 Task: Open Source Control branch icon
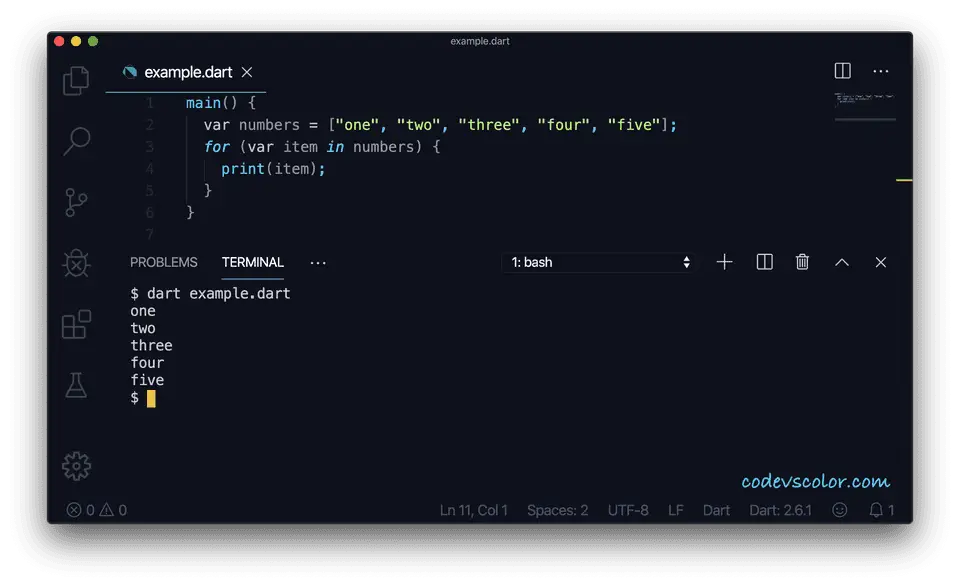point(76,202)
